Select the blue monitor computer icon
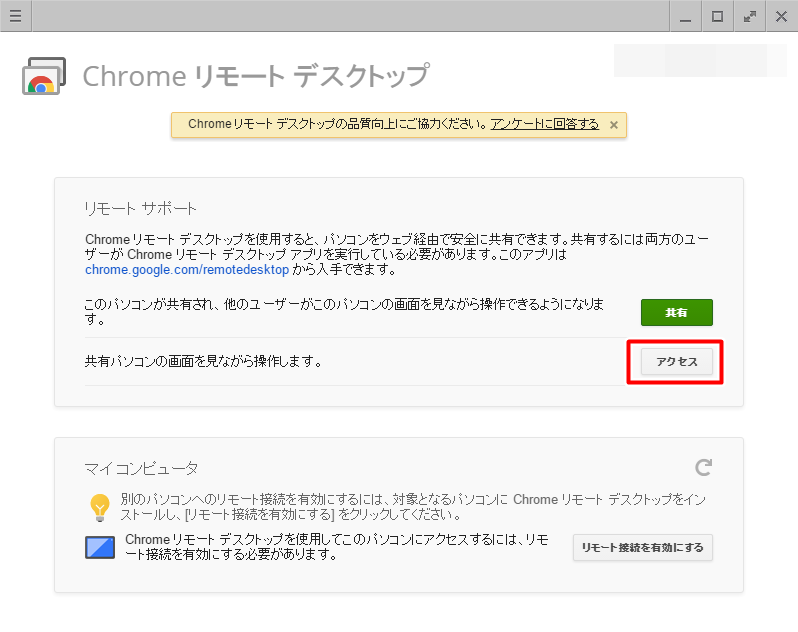This screenshot has height=632, width=798. click(x=100, y=548)
